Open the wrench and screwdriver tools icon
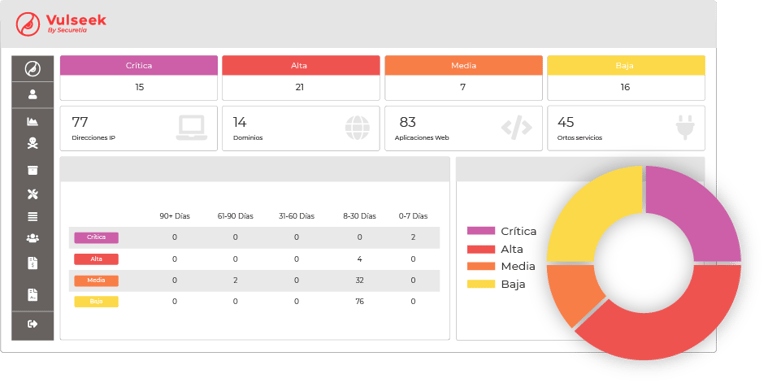The height and width of the screenshot is (387, 768). click(33, 194)
